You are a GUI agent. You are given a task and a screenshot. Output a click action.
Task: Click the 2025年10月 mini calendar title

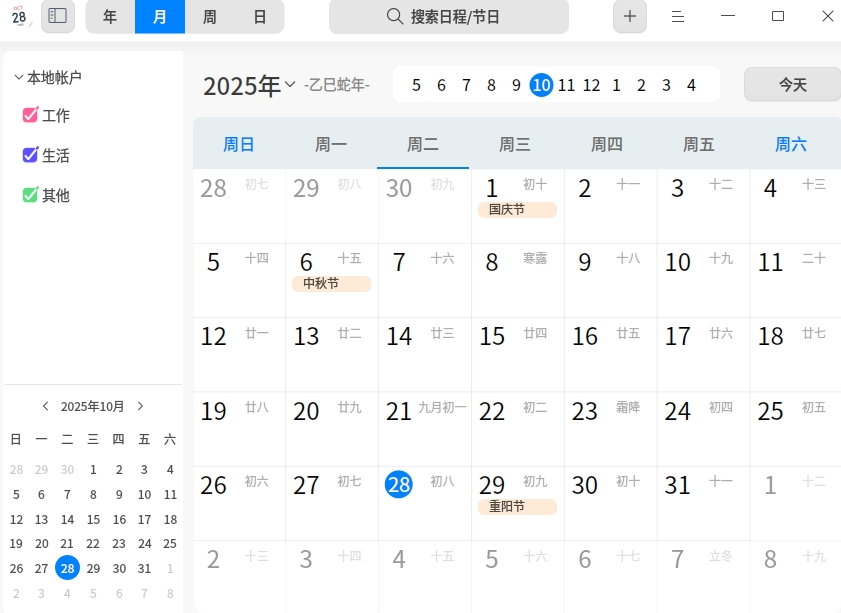click(92, 406)
